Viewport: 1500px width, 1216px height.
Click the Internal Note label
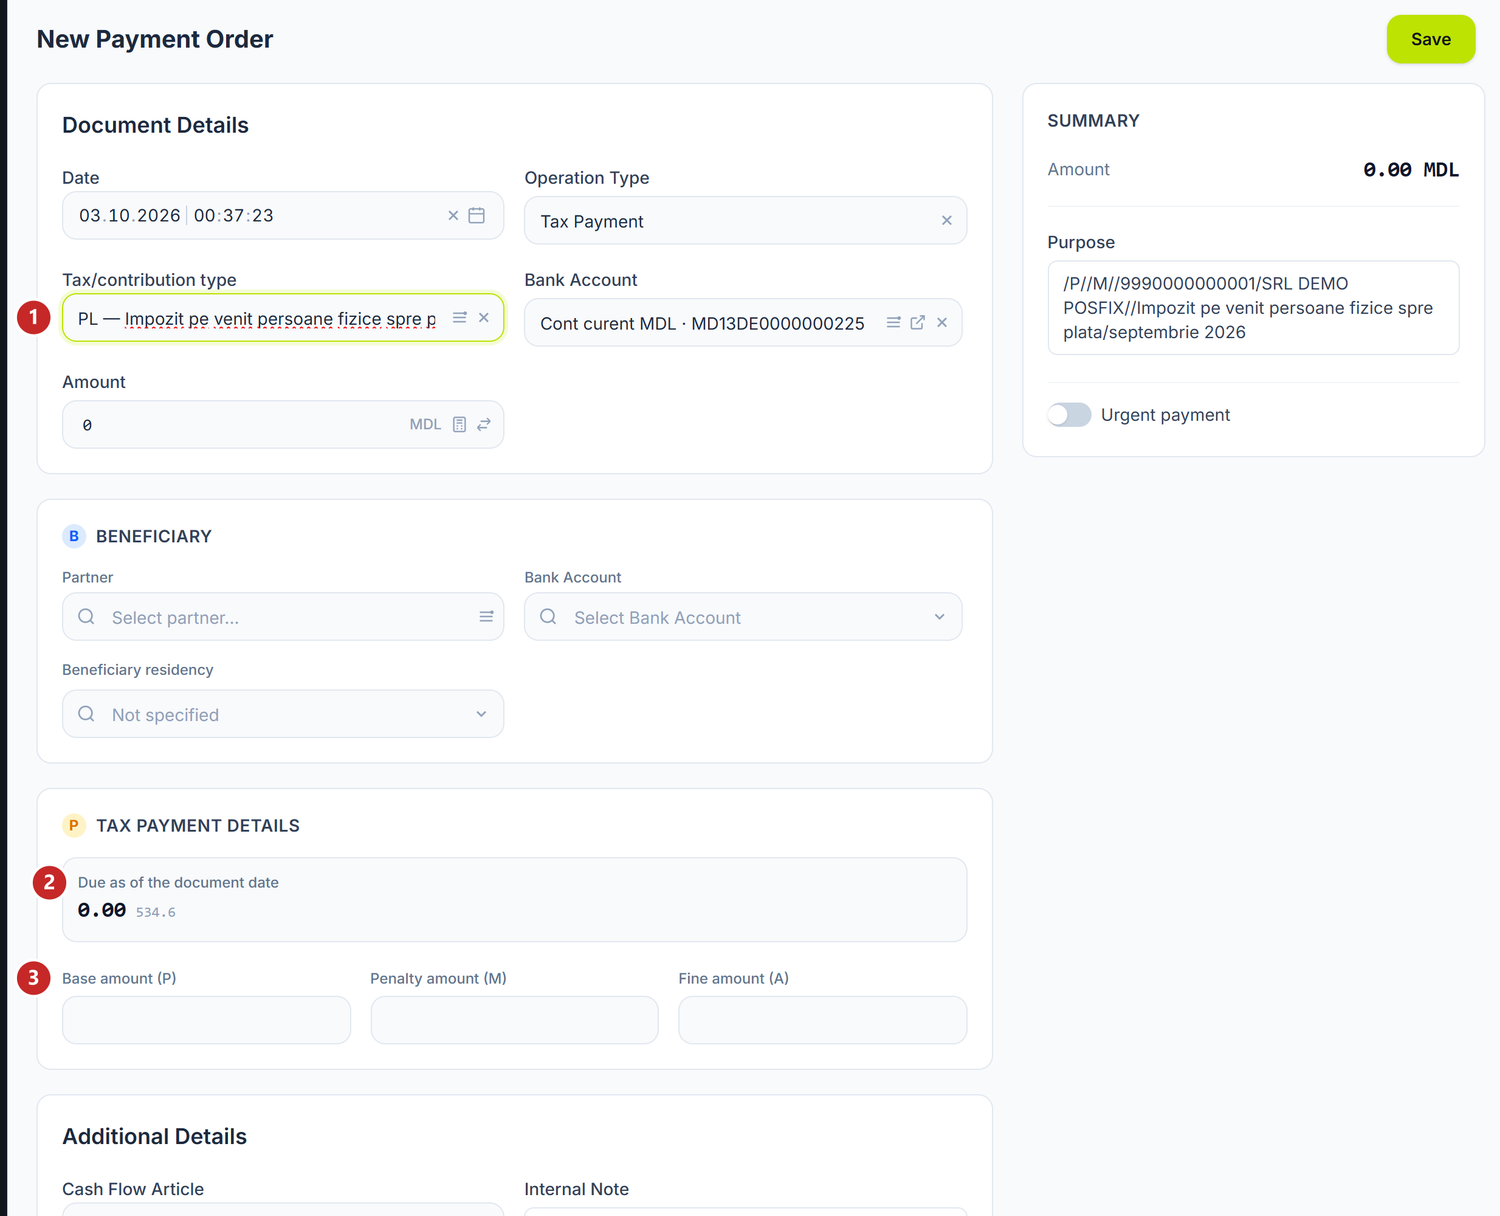[577, 1189]
